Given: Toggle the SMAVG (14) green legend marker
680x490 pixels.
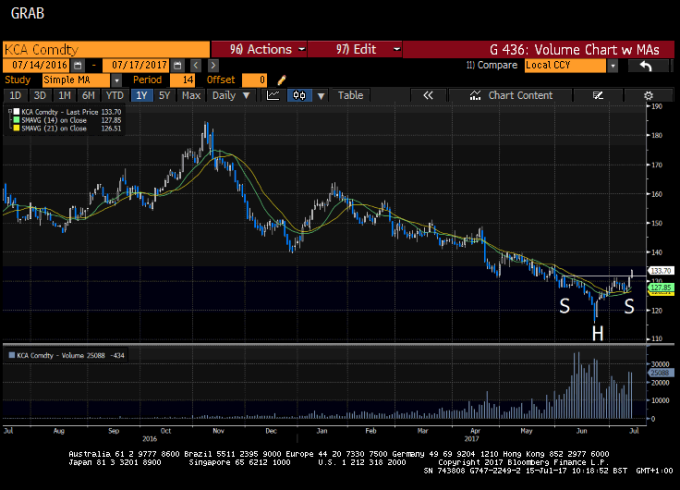Looking at the screenshot, I should coord(11,120).
